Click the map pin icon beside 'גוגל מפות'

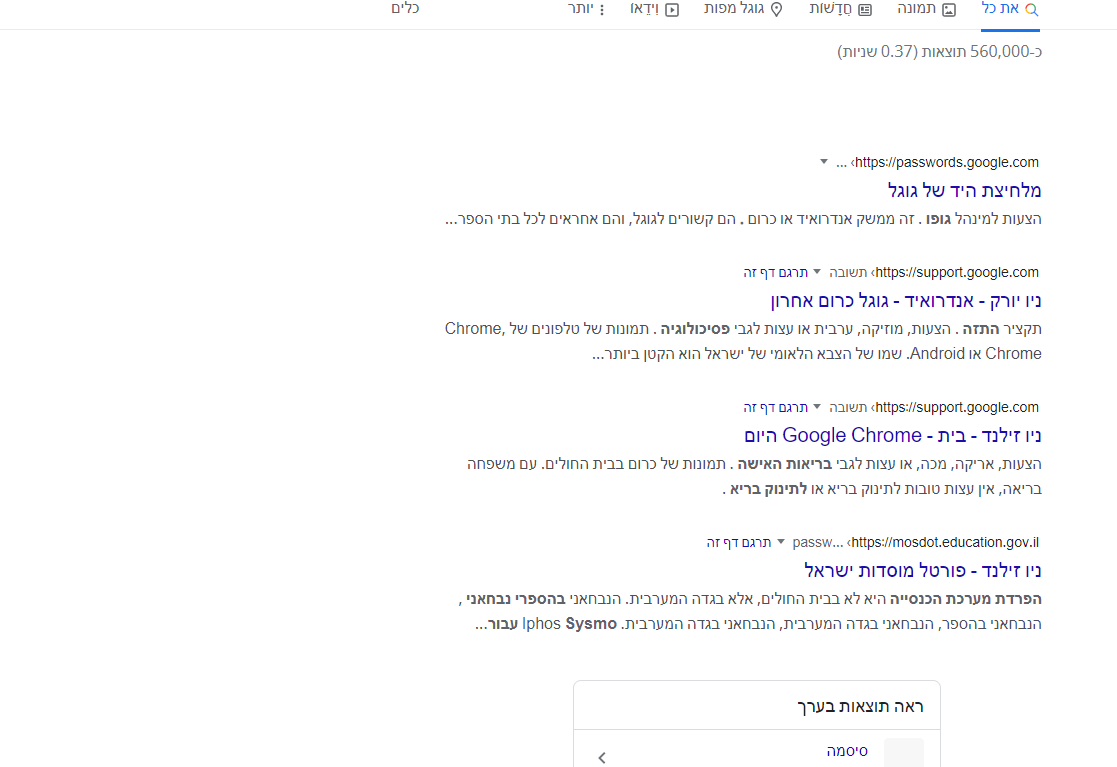[x=776, y=9]
